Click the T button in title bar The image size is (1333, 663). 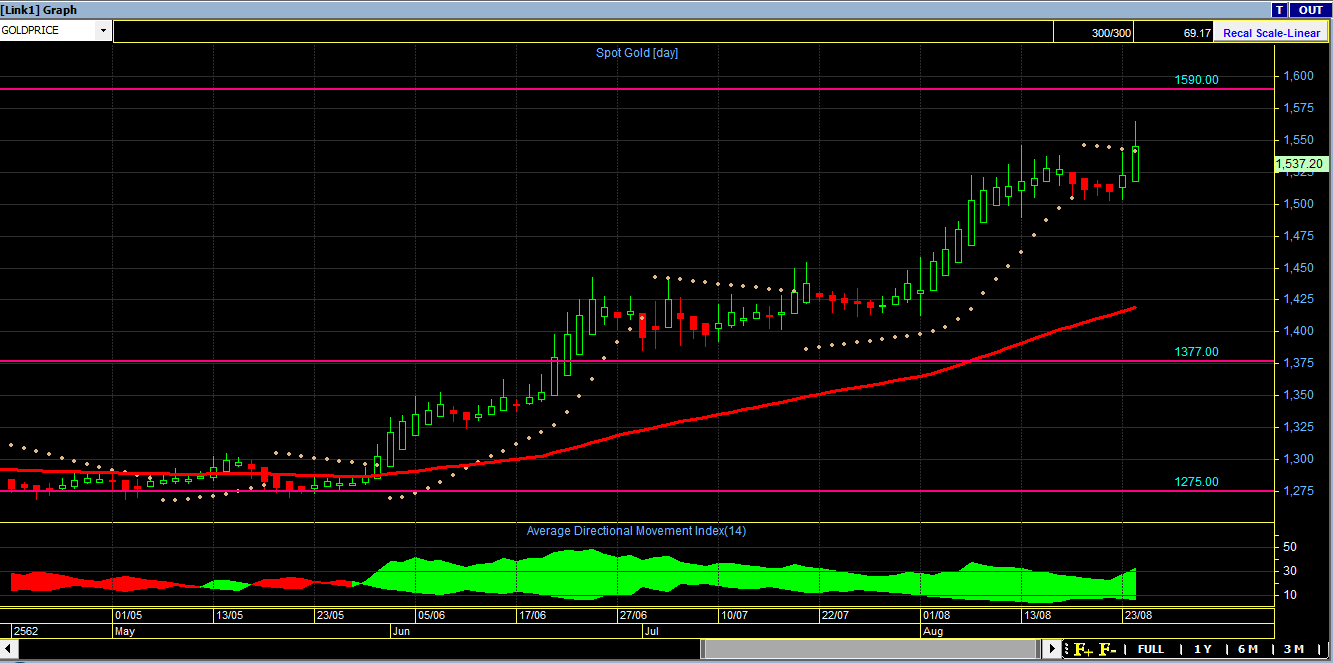click(x=1279, y=10)
